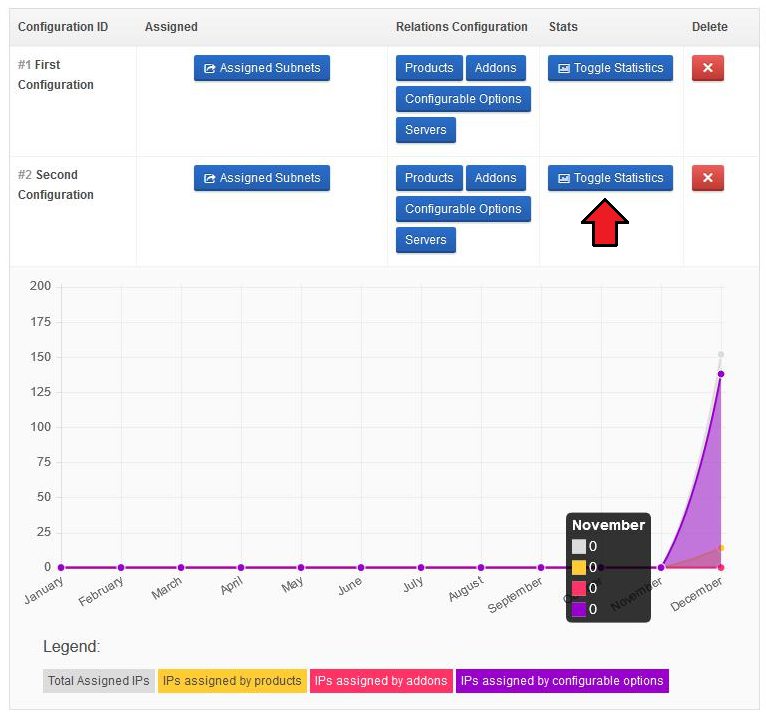Click IPs assigned by configurable options legend
The height and width of the screenshot is (726, 766).
point(562,681)
